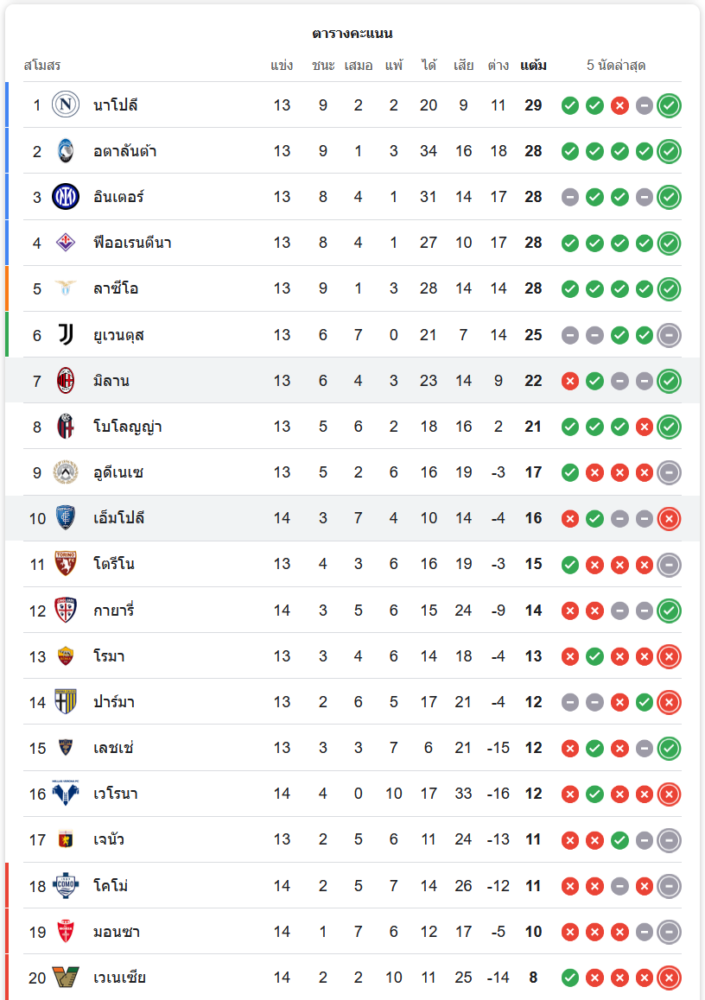The width and height of the screenshot is (705, 1000).
Task: Open the โบโลญญ่า team link
Action: 128,427
